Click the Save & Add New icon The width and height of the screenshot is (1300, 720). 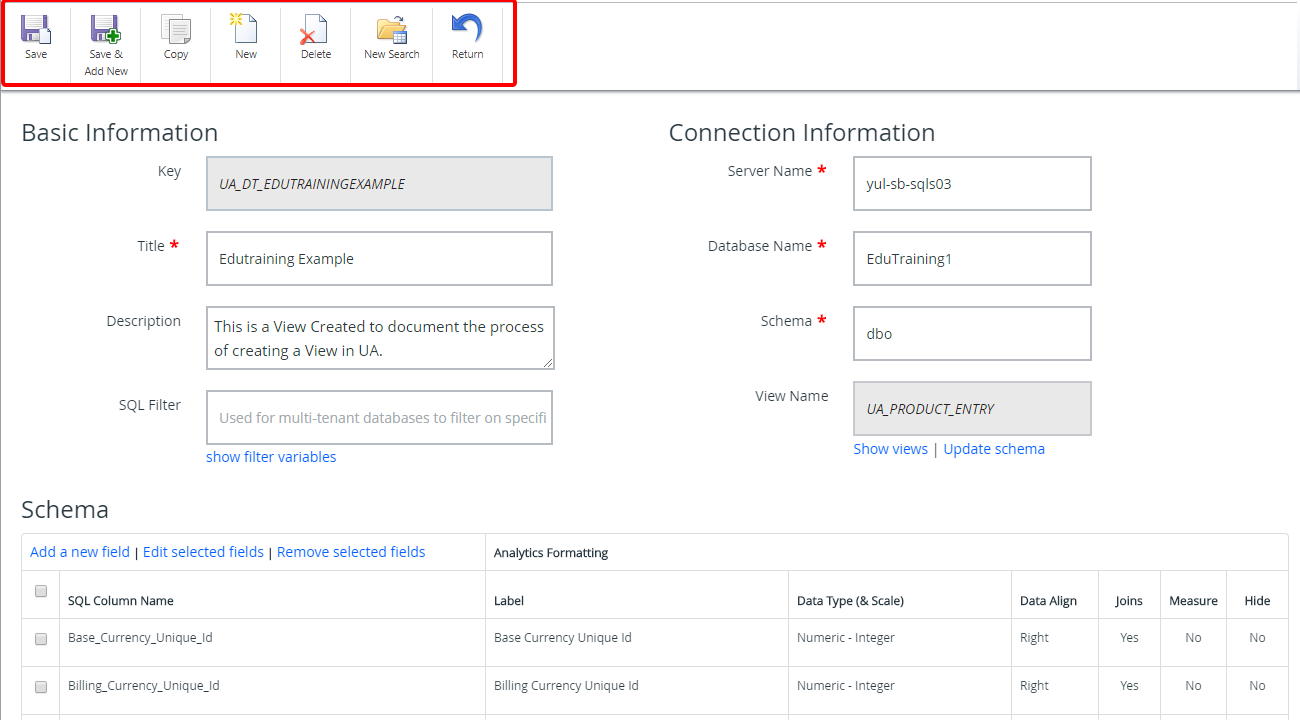(x=106, y=30)
